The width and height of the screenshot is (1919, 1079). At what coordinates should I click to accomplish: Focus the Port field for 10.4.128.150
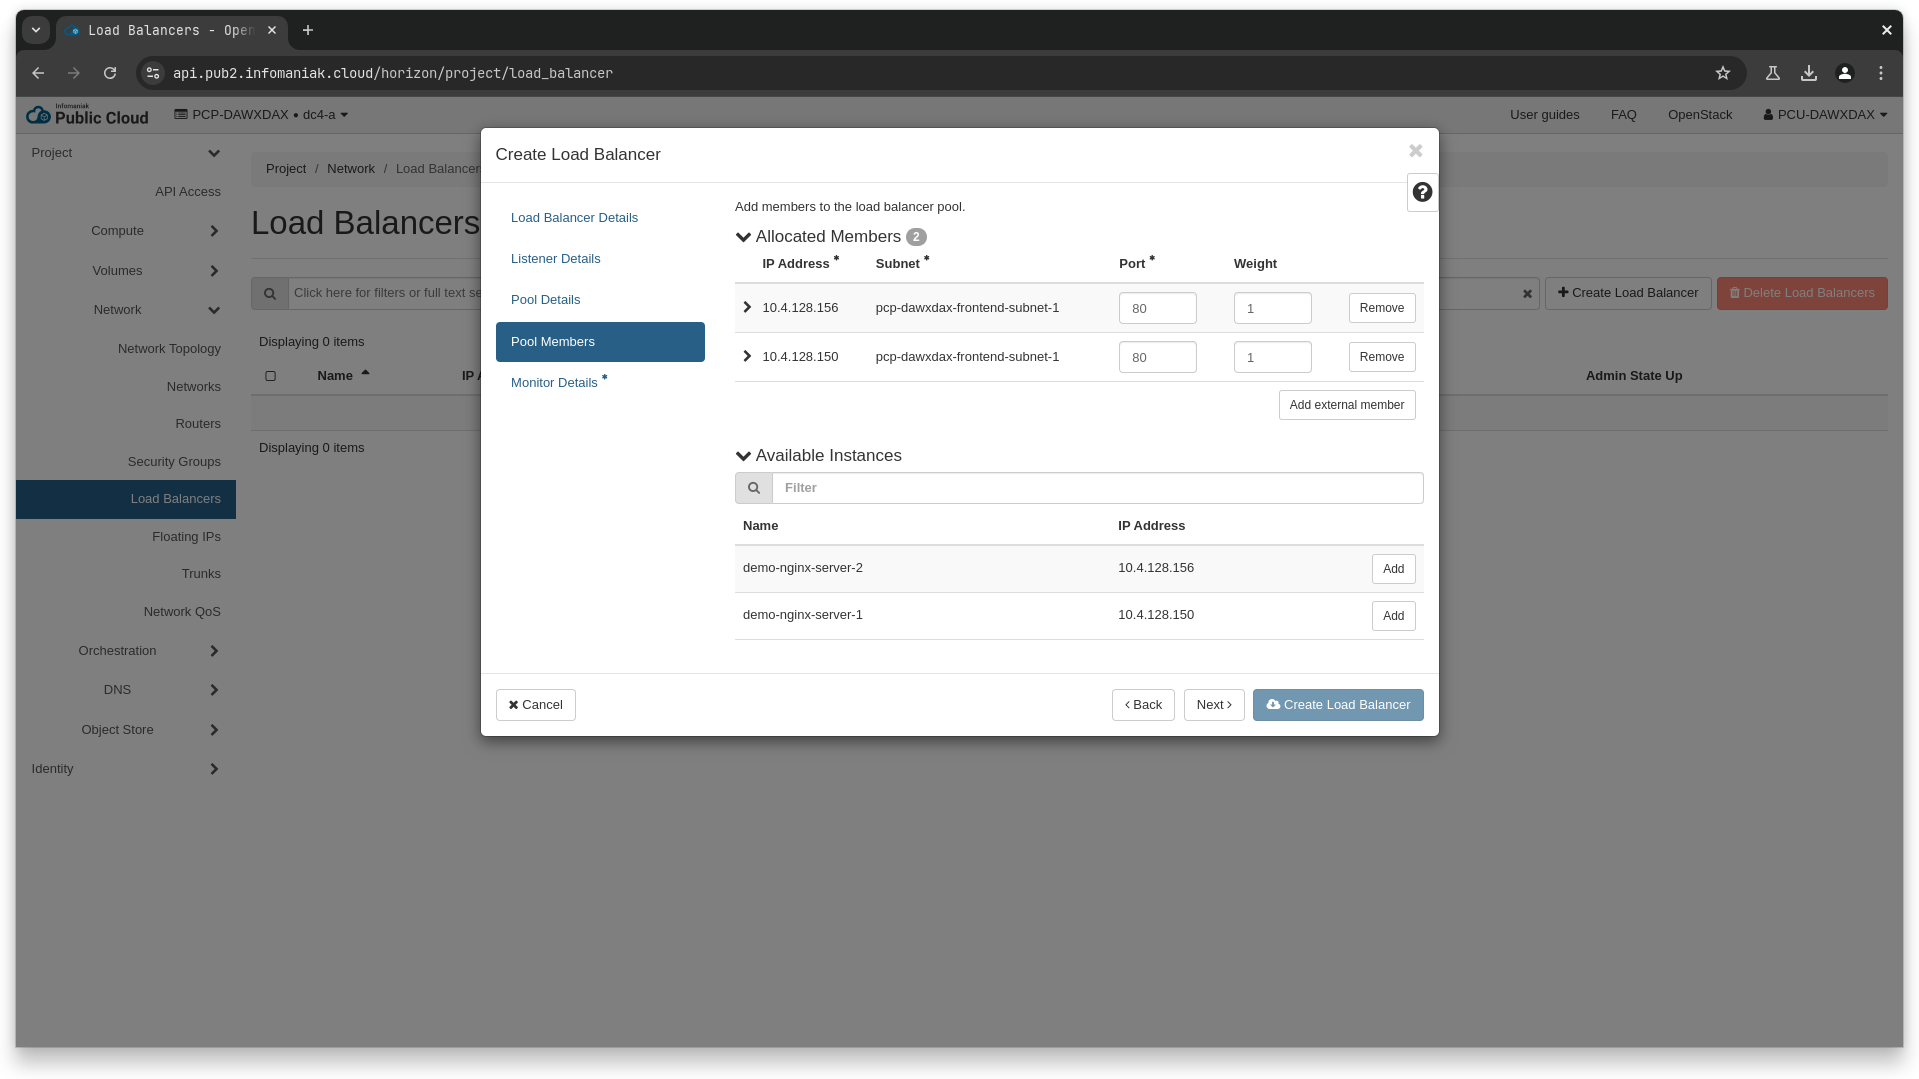click(x=1157, y=357)
